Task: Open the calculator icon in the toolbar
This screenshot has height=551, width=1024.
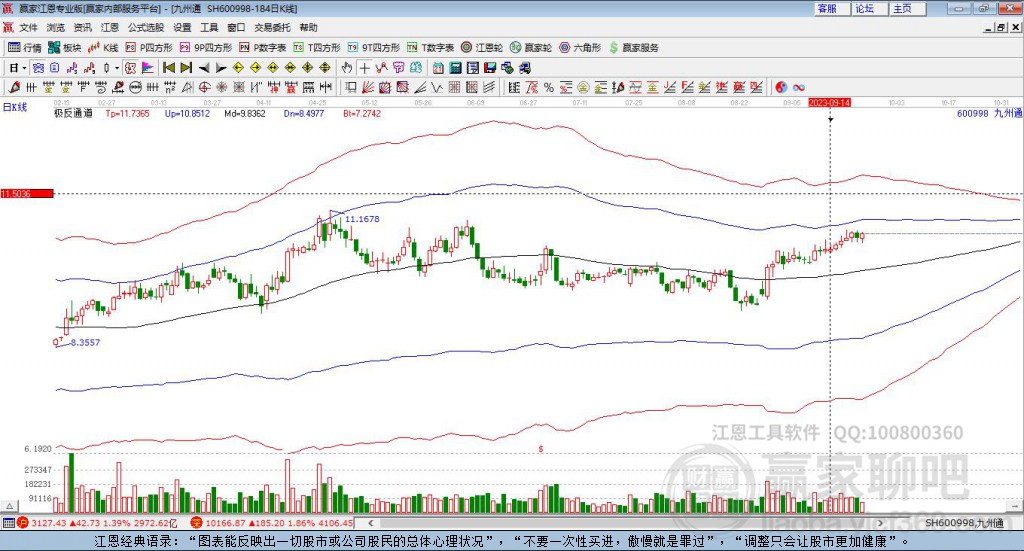Action: click(455, 67)
